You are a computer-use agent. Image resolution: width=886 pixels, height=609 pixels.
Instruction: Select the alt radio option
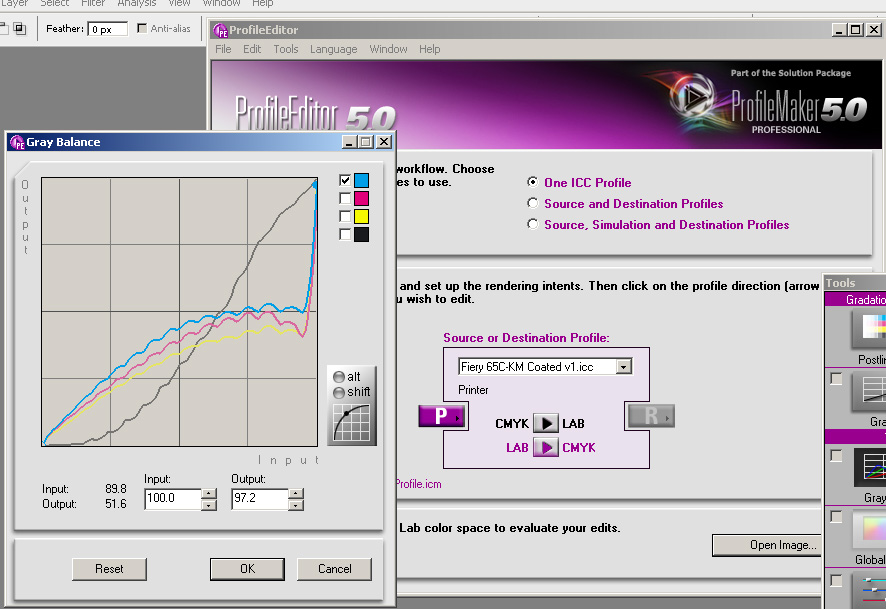point(339,377)
